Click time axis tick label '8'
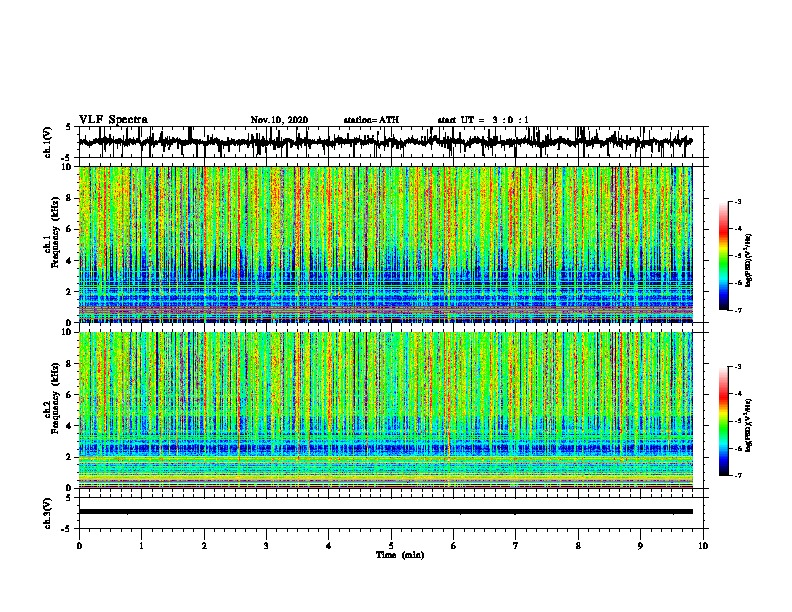792x612 pixels. 578,546
